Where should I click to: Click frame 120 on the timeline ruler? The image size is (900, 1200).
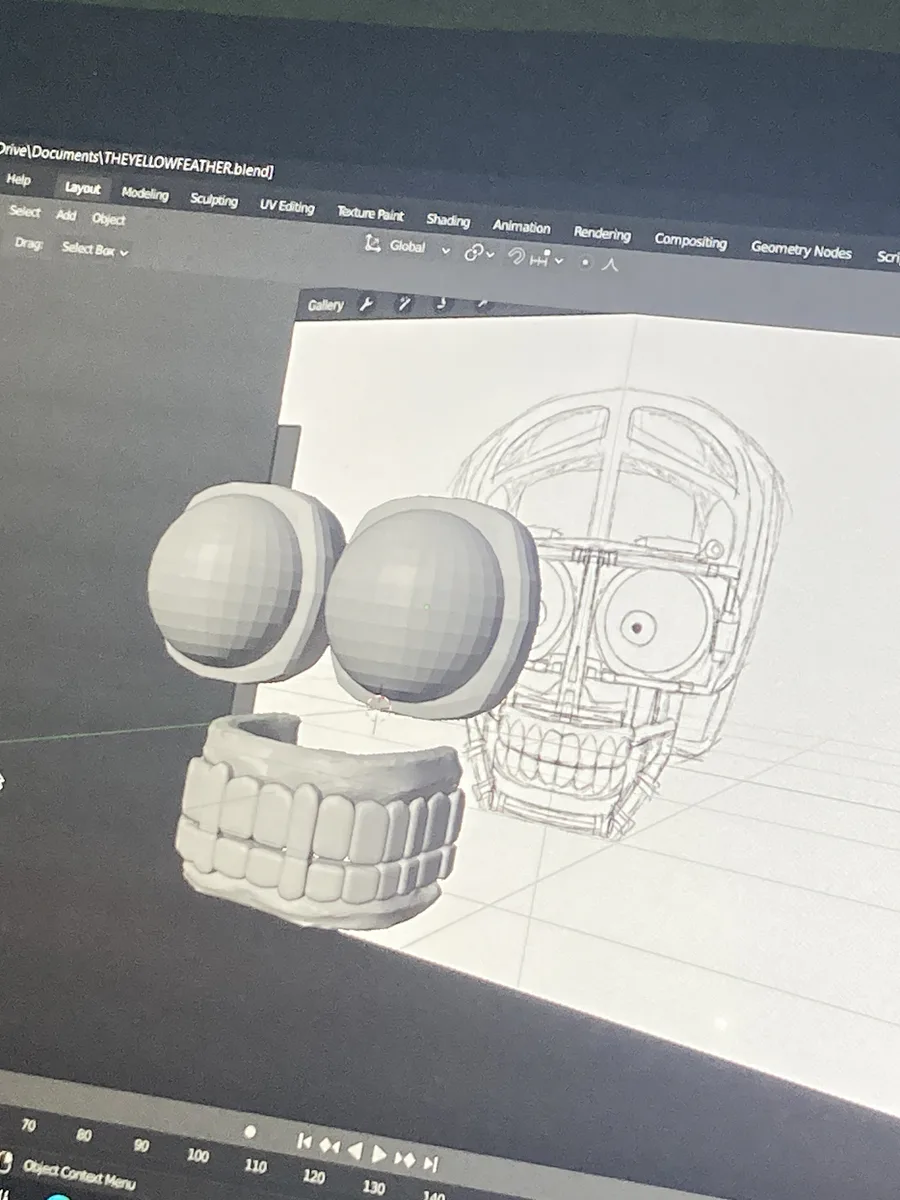[313, 1176]
